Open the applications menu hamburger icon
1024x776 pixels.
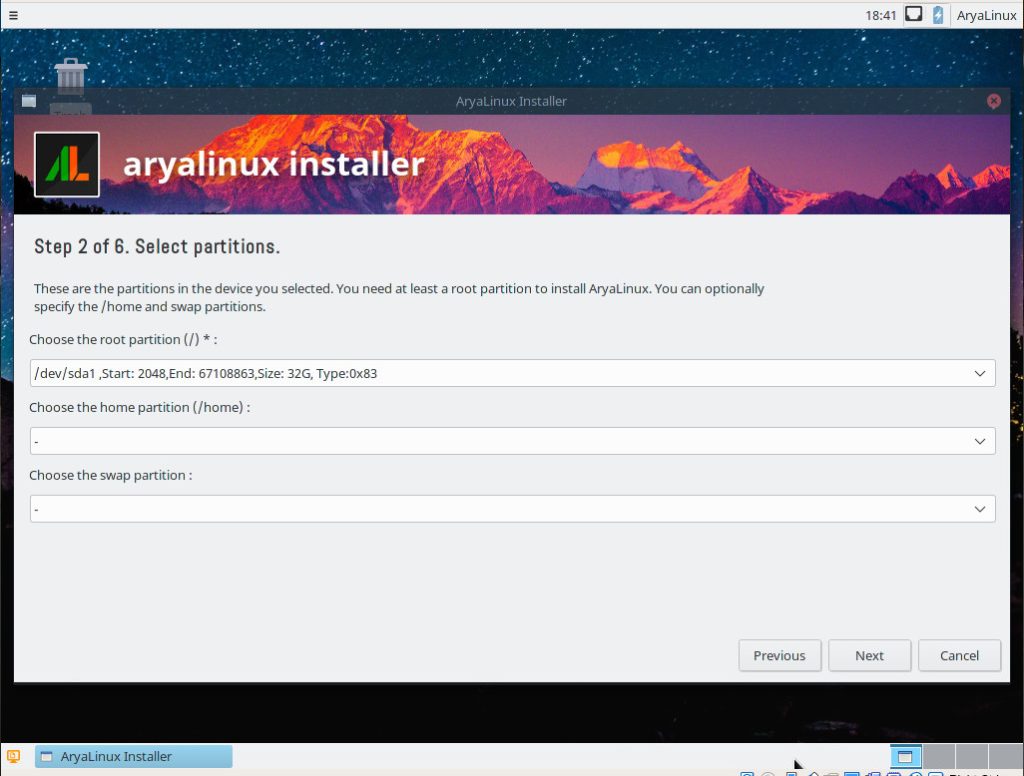click(x=13, y=15)
